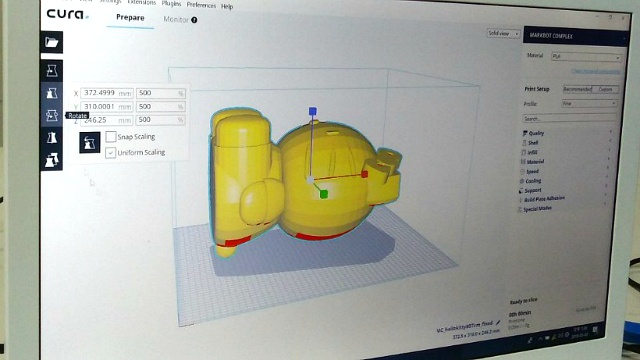Screen dimensions: 640x360
Task: Enable the Snap Scaling checkbox
Action: (111, 136)
